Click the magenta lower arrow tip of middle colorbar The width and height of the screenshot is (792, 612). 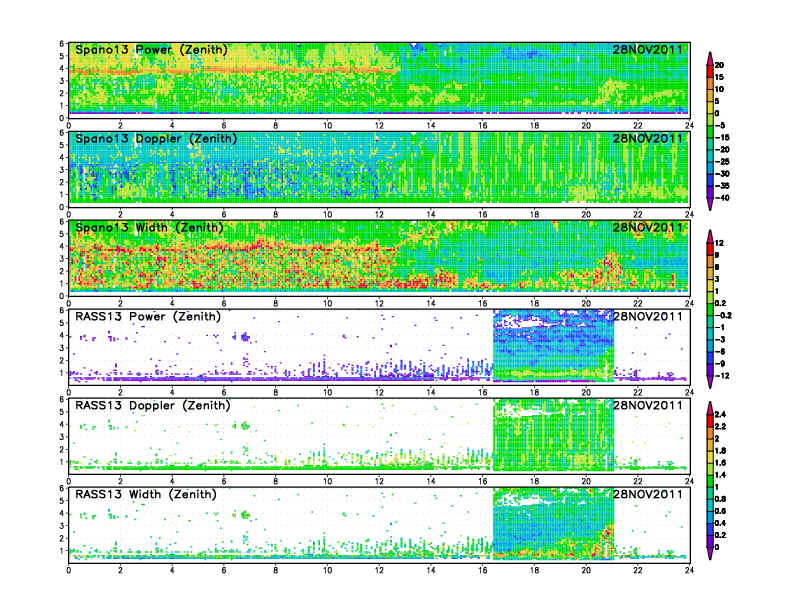(710, 382)
